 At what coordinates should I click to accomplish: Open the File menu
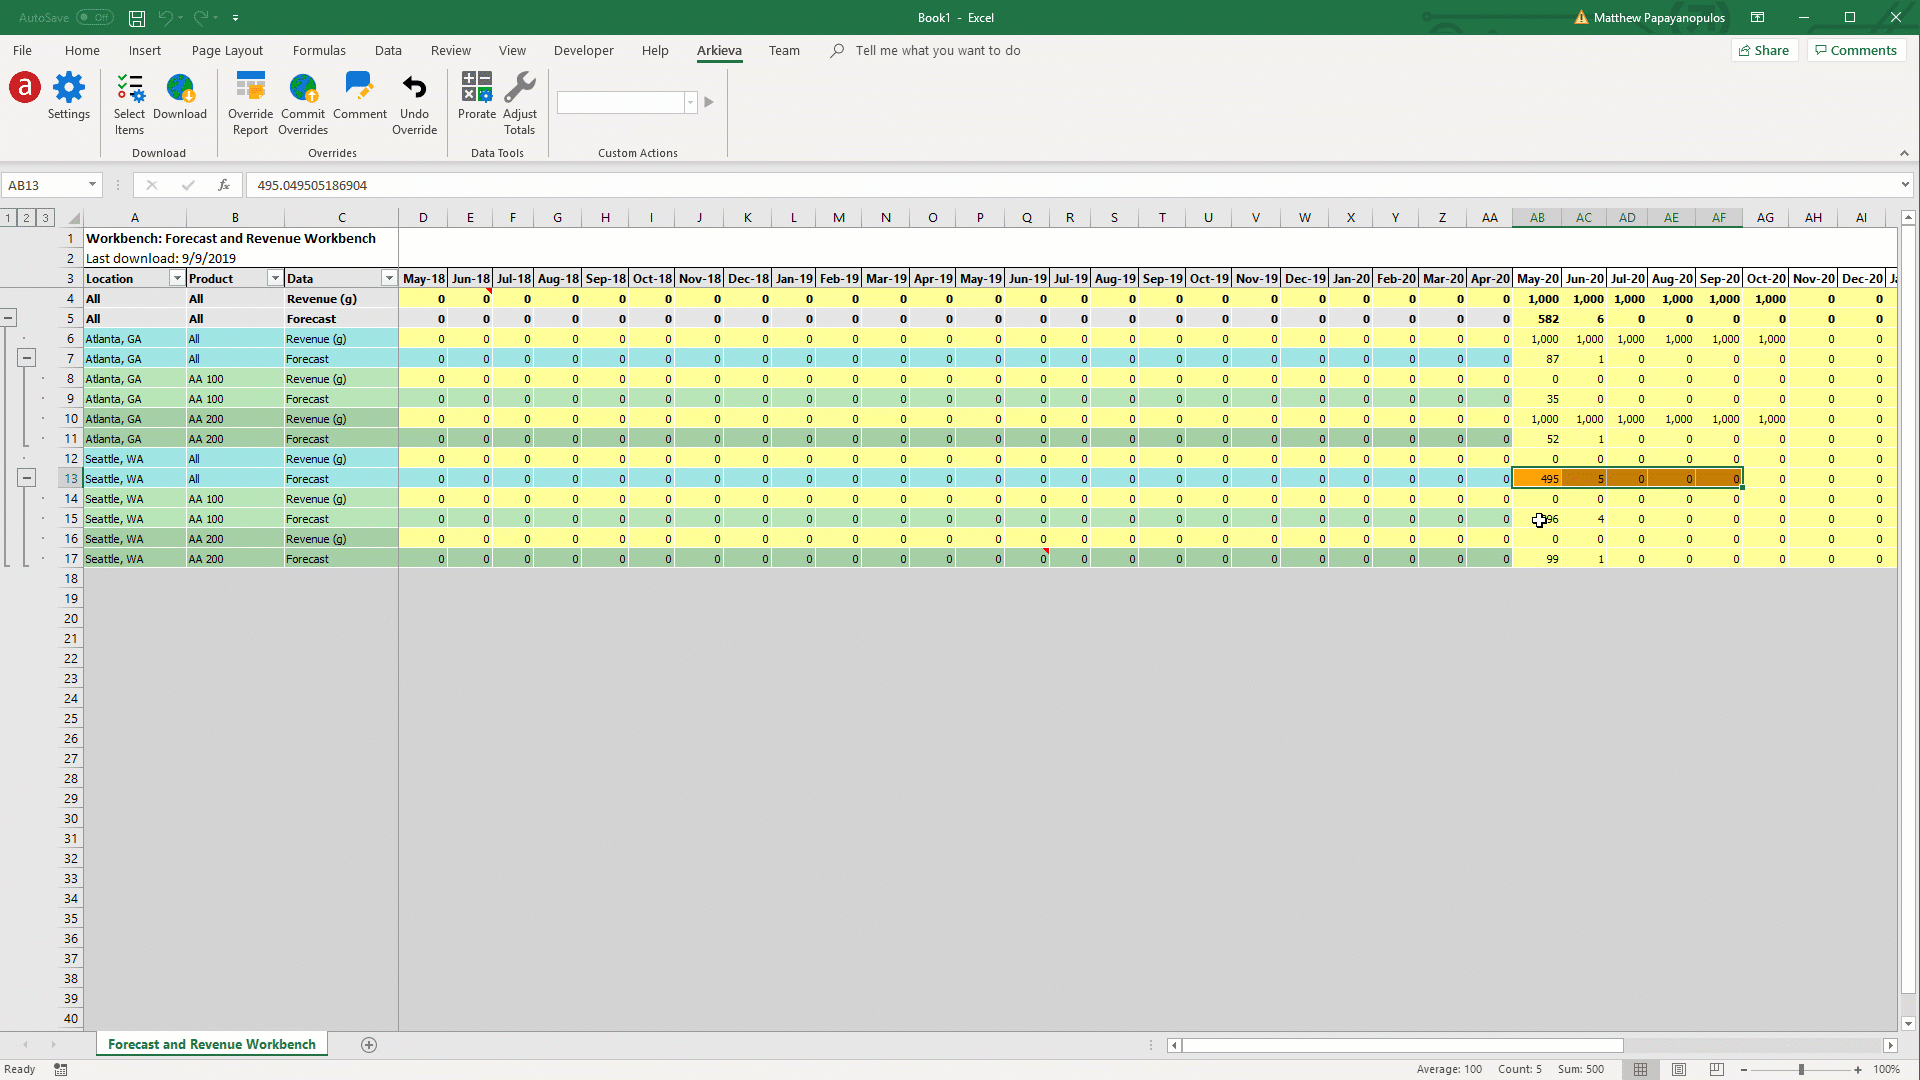(22, 50)
